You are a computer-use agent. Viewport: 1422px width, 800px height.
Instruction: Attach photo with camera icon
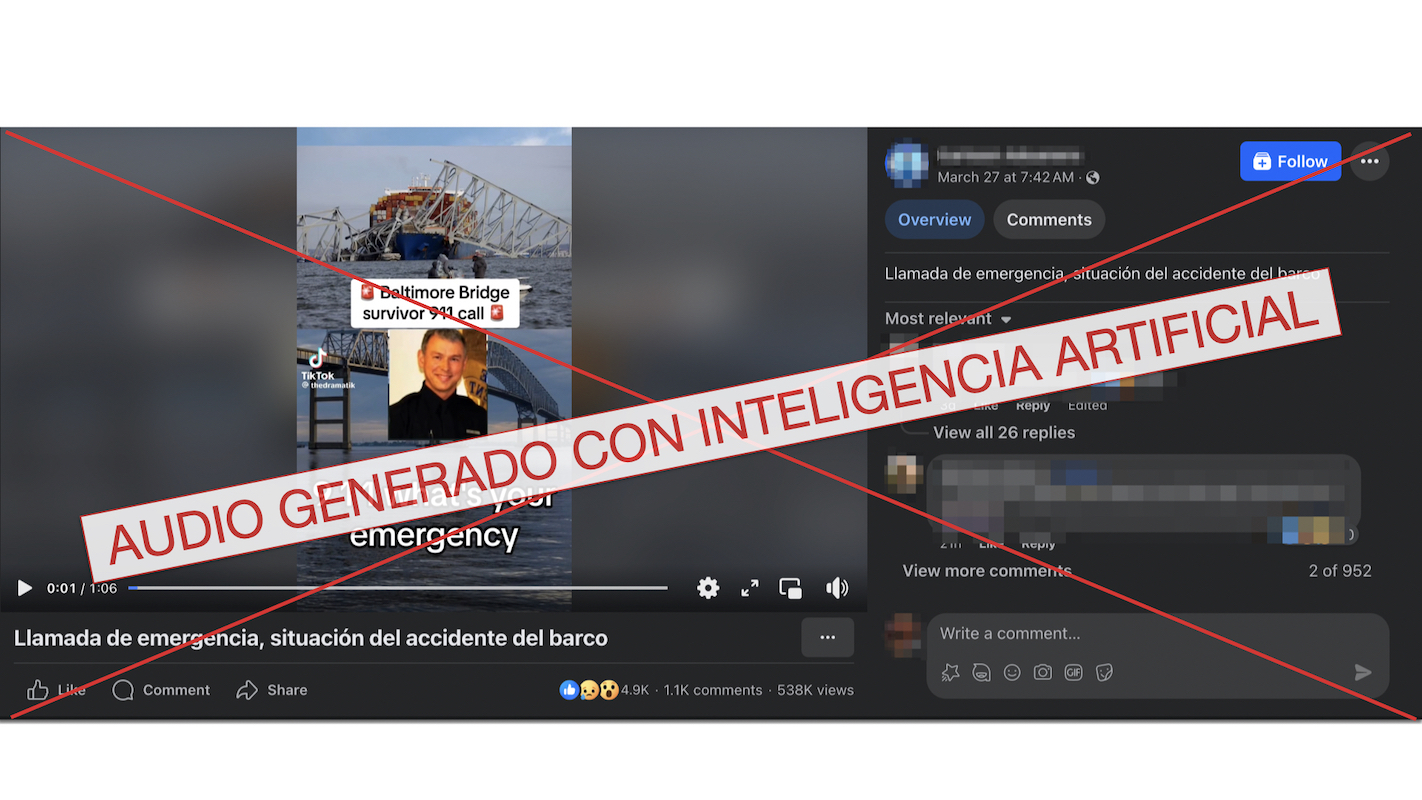tap(1043, 673)
